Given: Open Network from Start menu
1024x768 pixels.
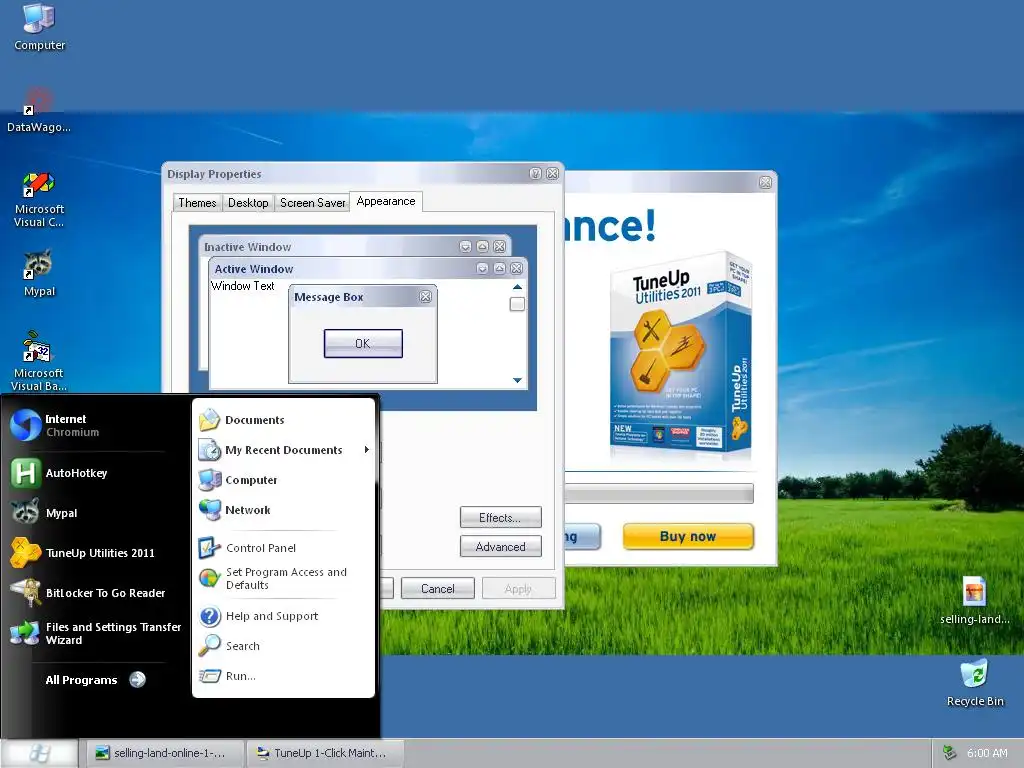Looking at the screenshot, I should [x=283, y=510].
